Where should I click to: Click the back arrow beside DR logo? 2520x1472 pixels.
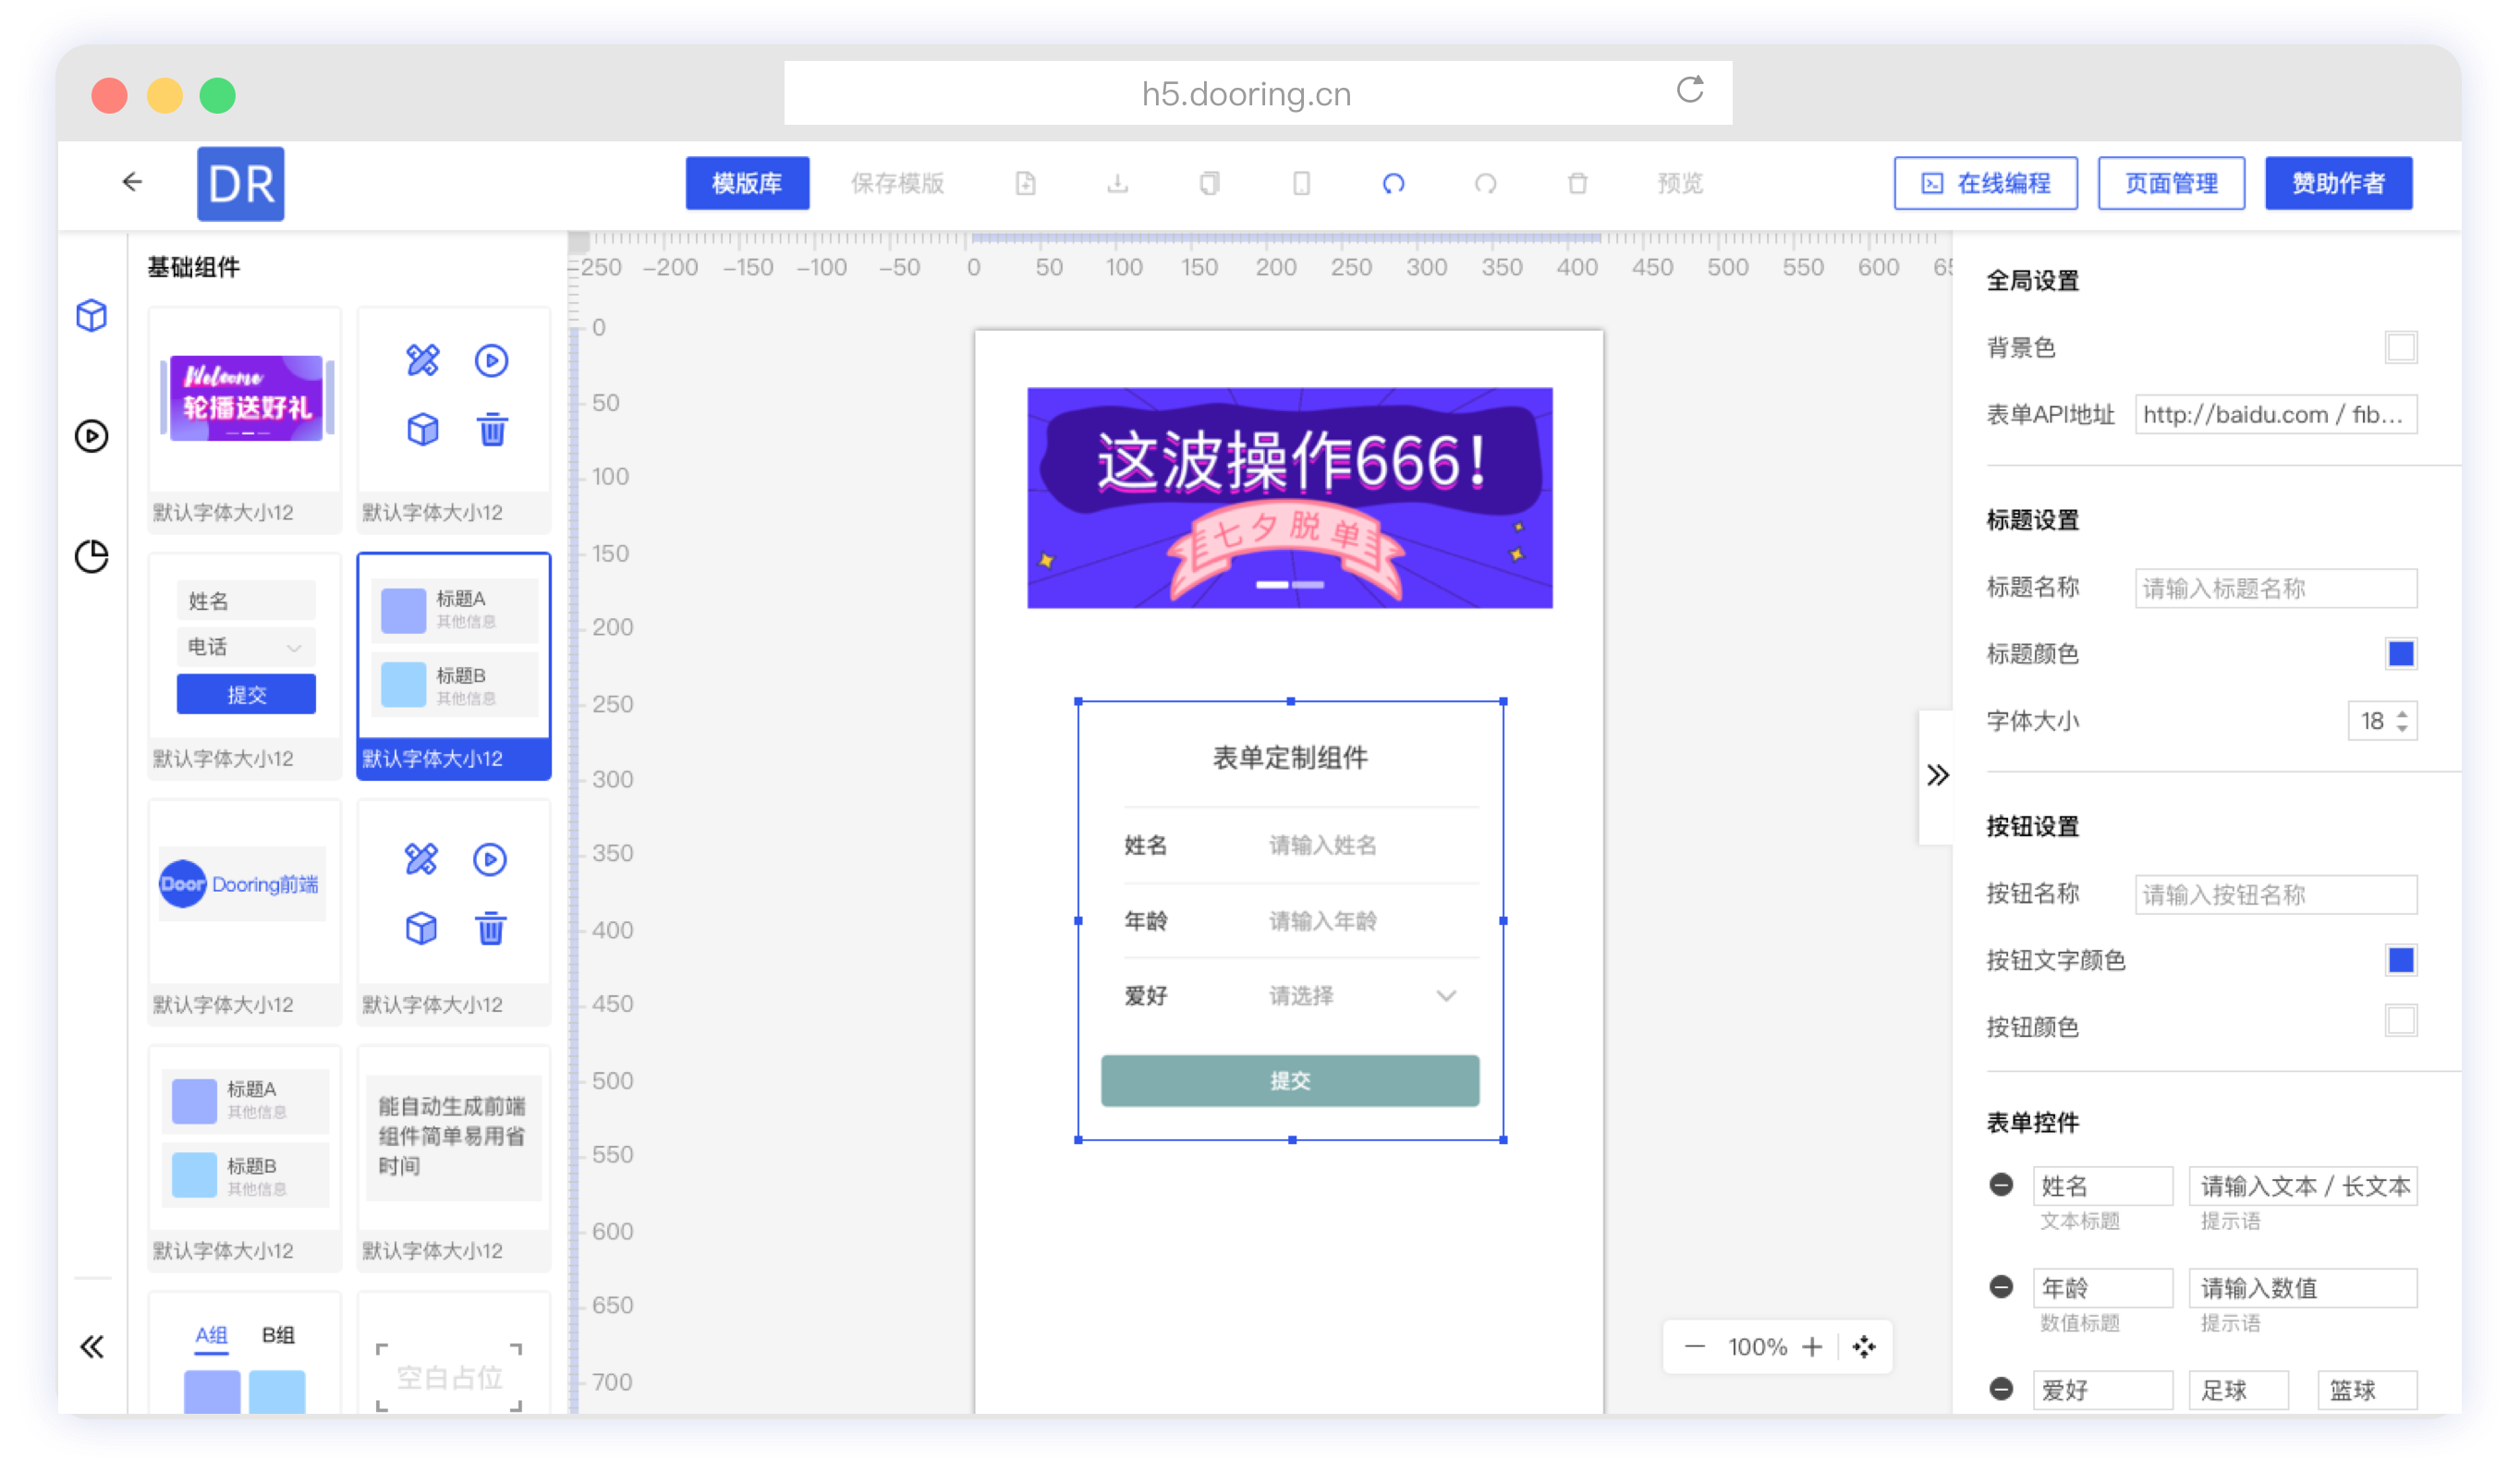(132, 182)
